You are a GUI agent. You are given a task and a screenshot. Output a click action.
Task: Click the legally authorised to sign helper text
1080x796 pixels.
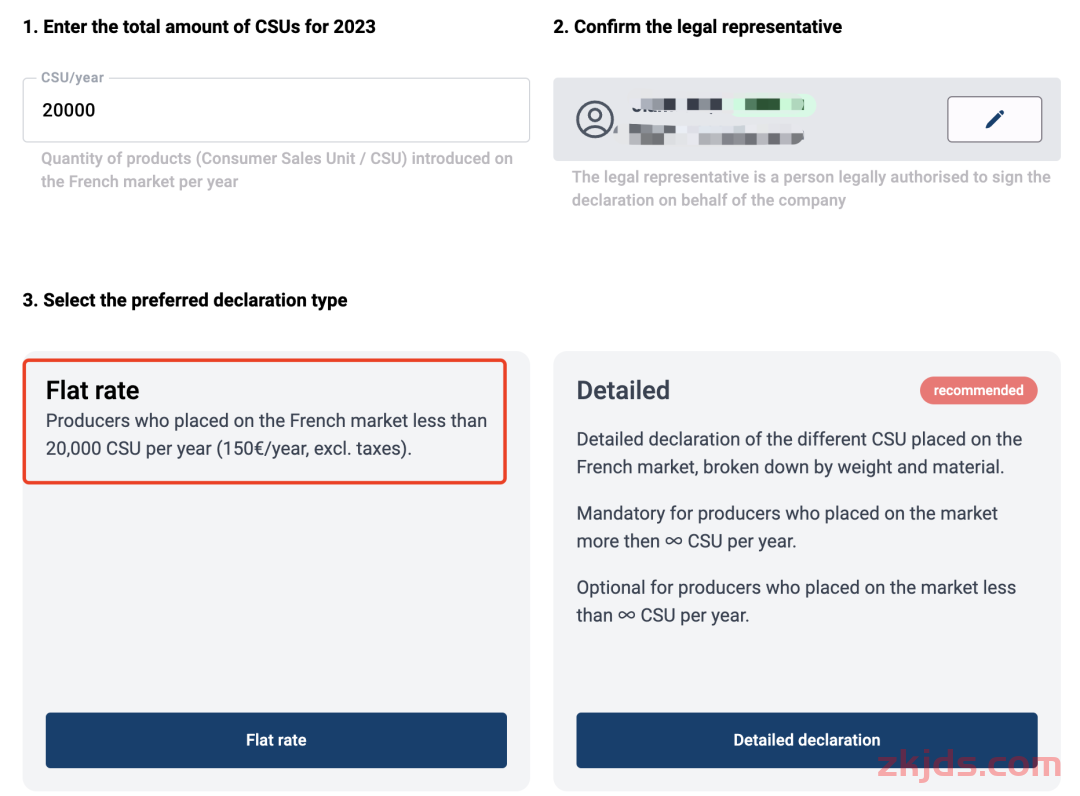coord(810,188)
